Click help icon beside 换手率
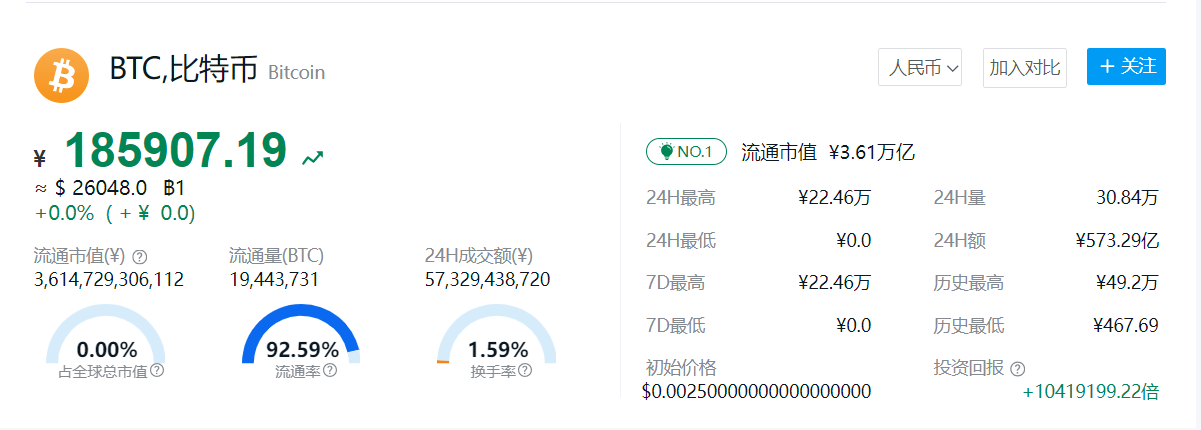 525,371
